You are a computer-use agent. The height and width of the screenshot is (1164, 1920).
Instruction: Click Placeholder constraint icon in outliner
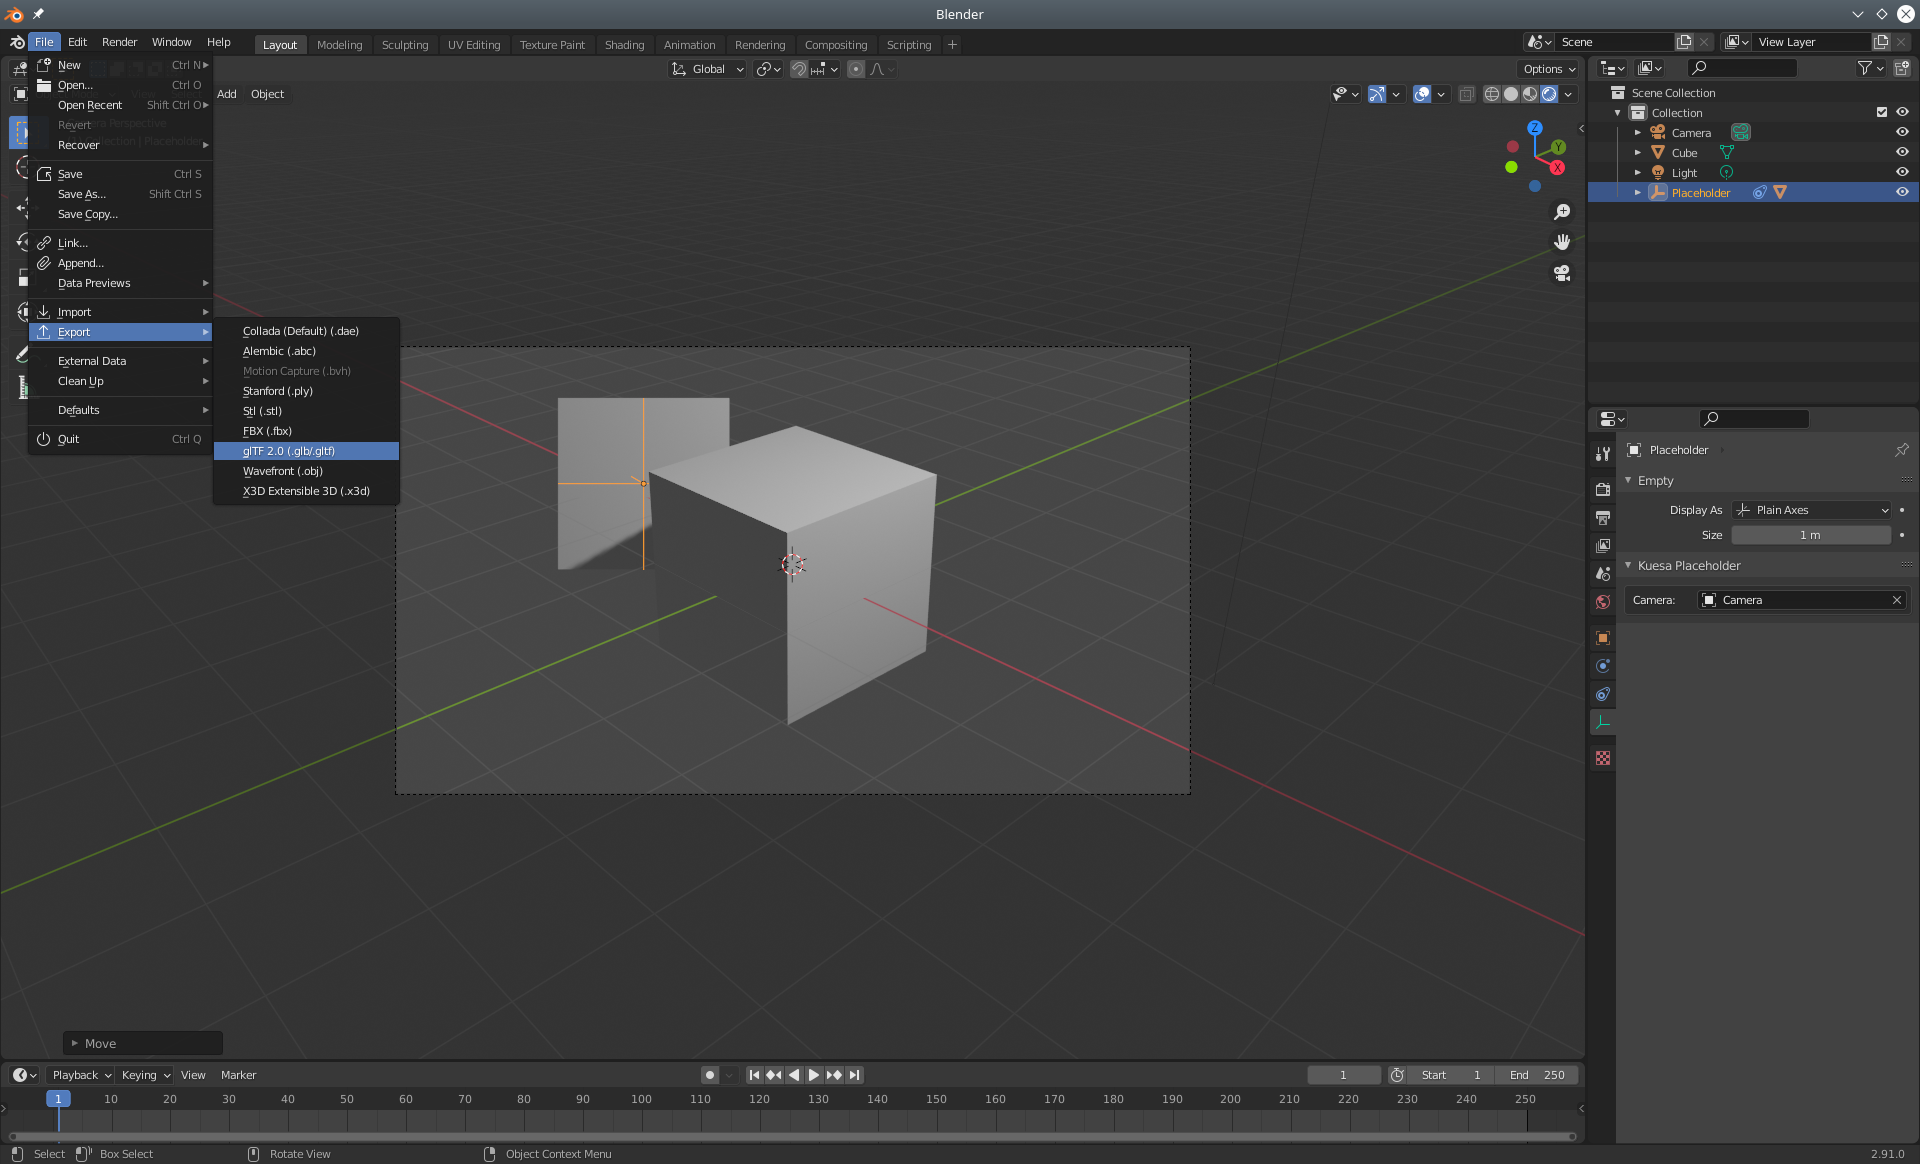(x=1760, y=192)
